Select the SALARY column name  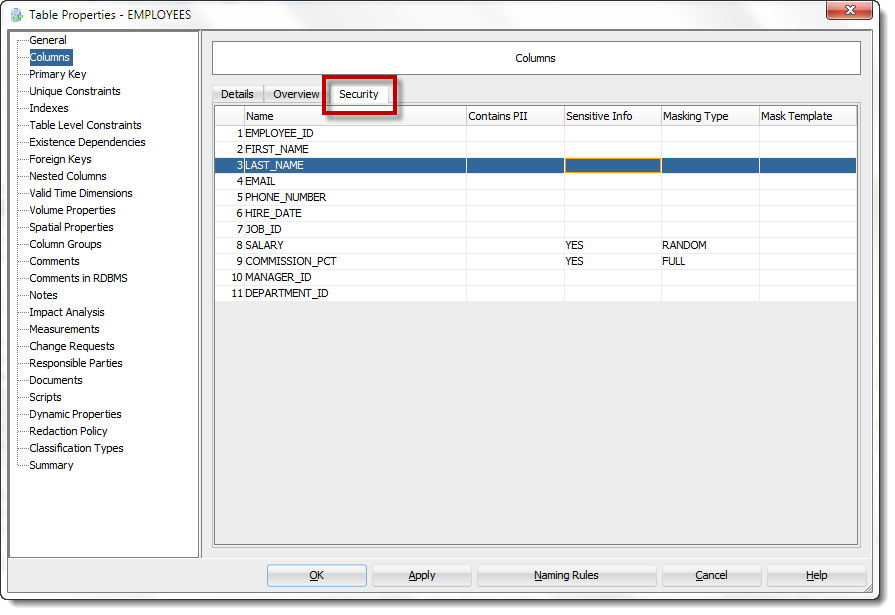click(x=355, y=246)
